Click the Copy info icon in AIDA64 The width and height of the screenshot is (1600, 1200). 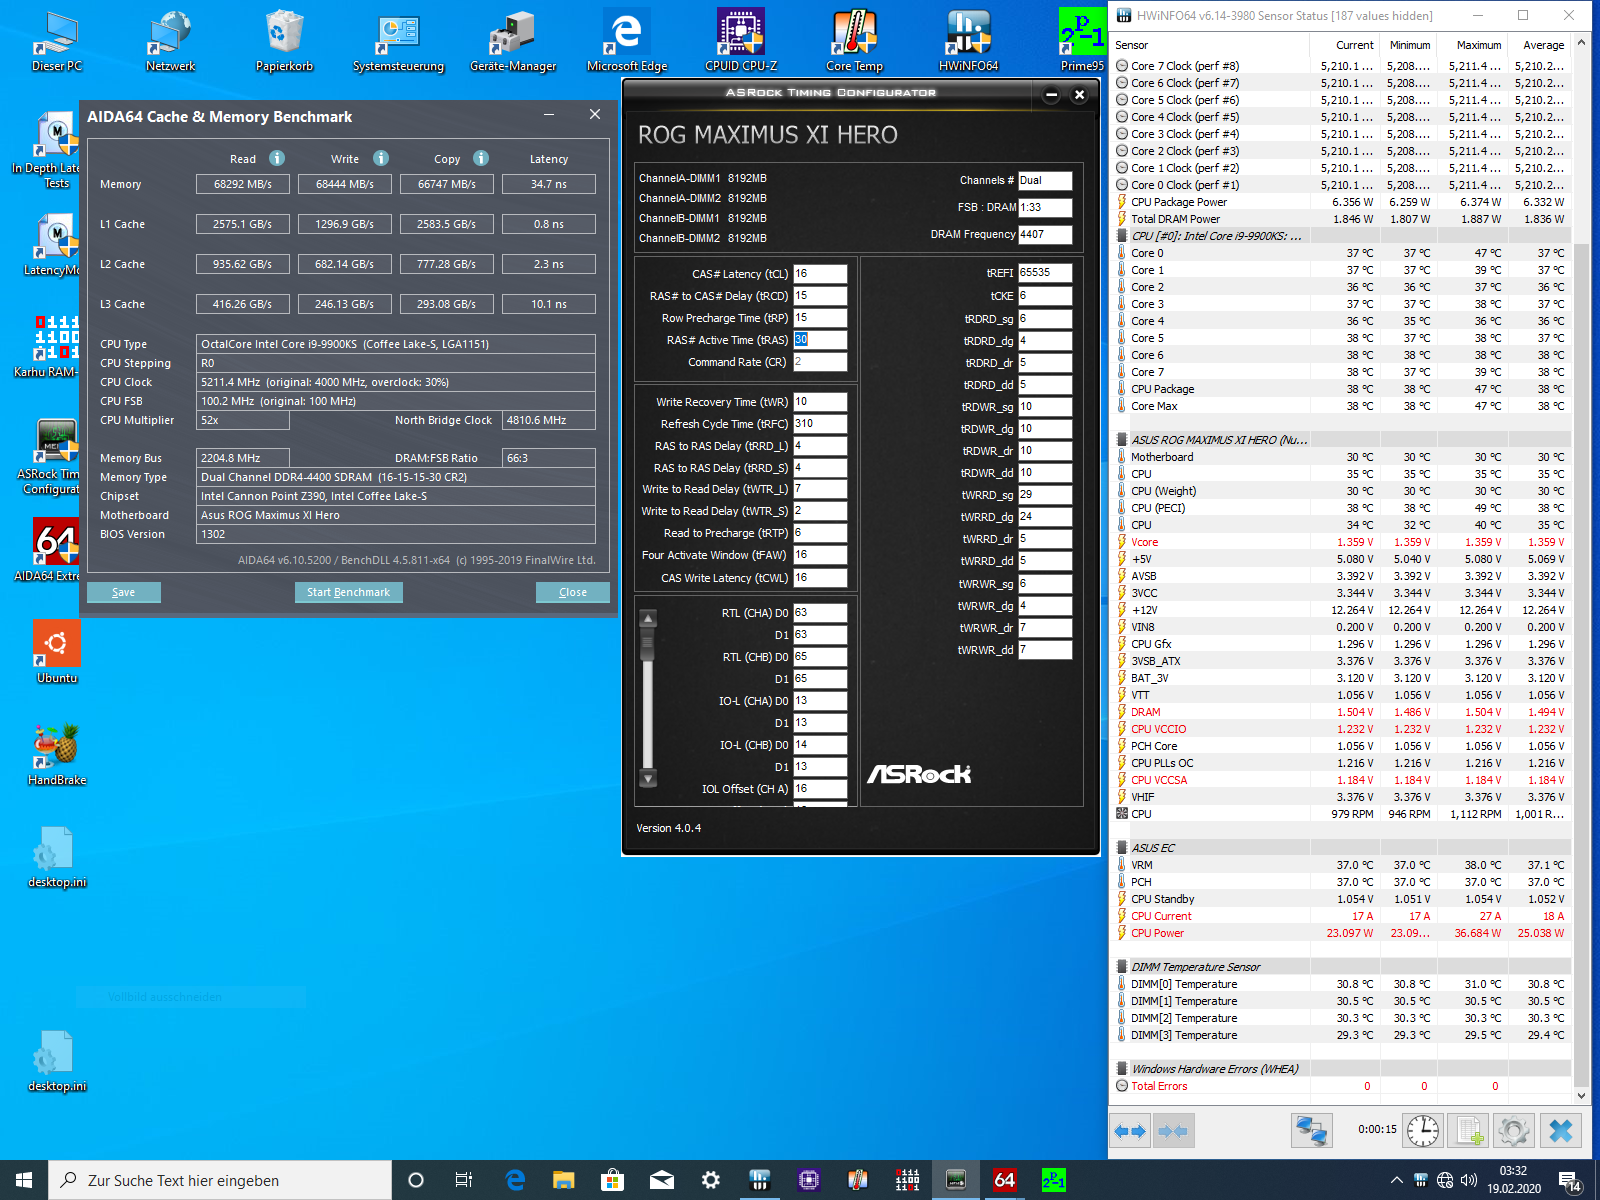coord(481,158)
